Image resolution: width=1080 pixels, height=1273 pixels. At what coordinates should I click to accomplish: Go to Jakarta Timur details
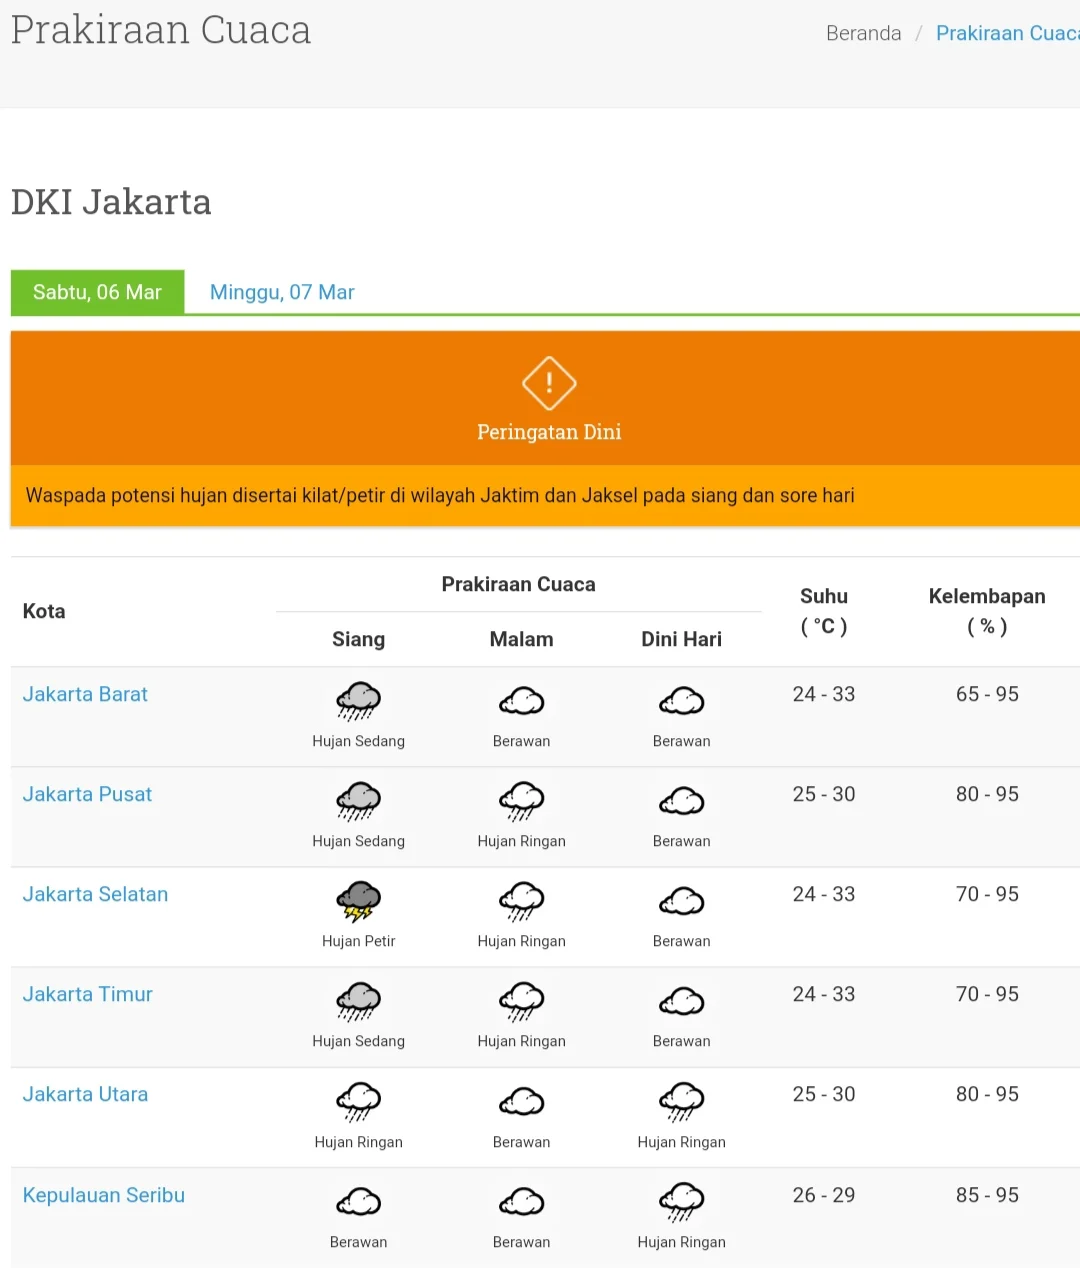(87, 994)
